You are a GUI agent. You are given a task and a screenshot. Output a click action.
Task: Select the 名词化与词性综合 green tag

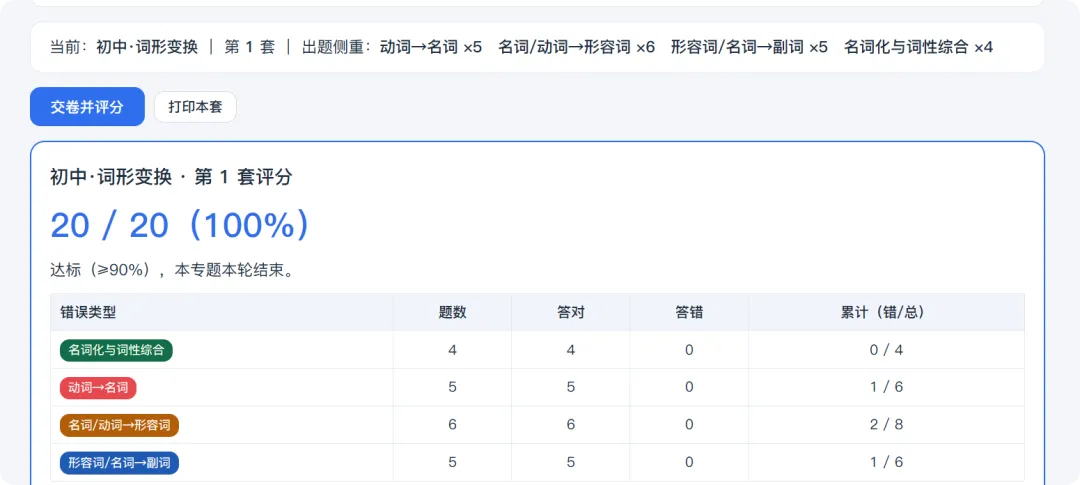(116, 350)
